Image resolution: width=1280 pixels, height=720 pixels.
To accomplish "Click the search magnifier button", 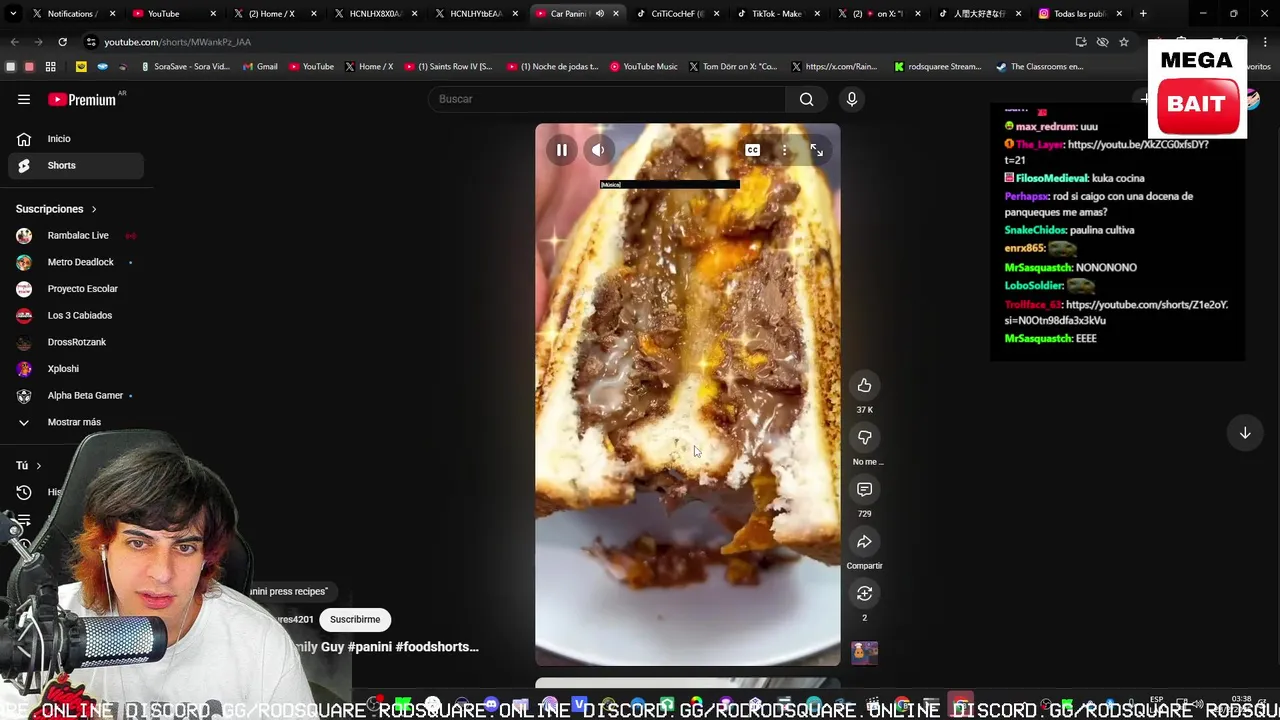I will (x=806, y=99).
